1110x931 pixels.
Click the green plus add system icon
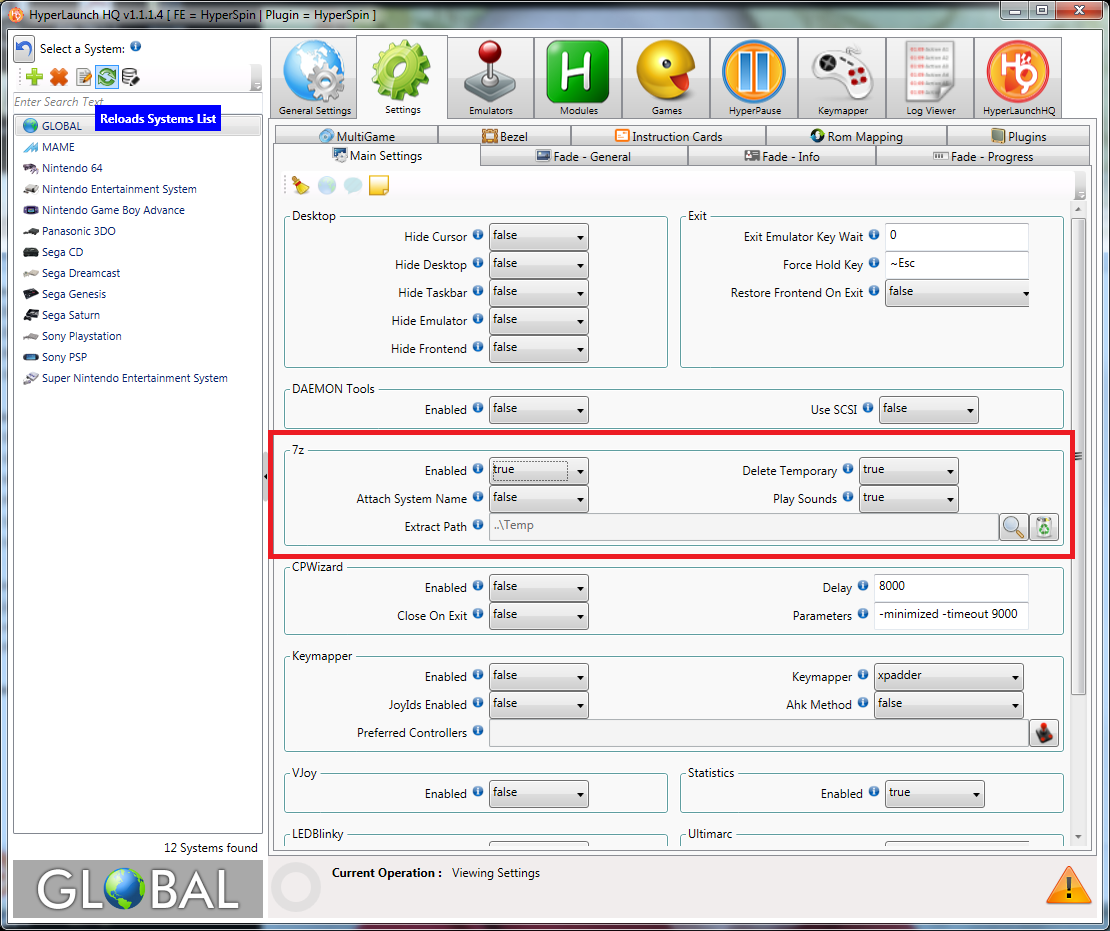(35, 77)
